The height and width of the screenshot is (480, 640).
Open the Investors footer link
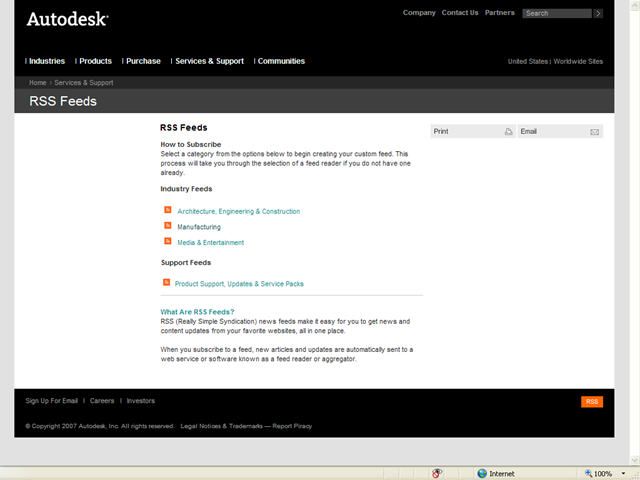click(141, 401)
